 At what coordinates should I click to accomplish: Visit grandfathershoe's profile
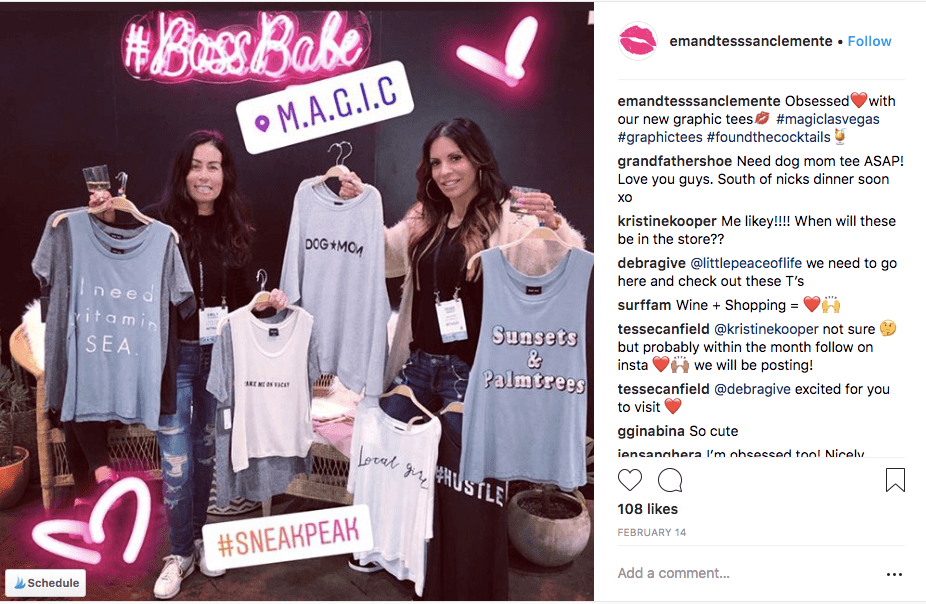(674, 161)
